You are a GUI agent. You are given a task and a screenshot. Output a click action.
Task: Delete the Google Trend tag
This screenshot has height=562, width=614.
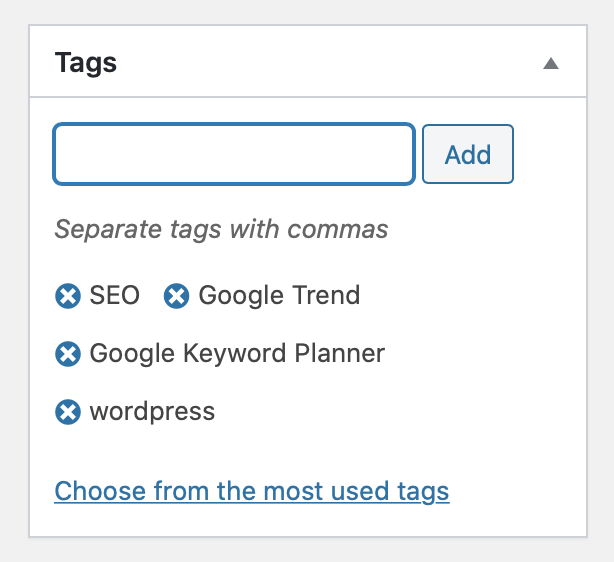pyautogui.click(x=176, y=296)
